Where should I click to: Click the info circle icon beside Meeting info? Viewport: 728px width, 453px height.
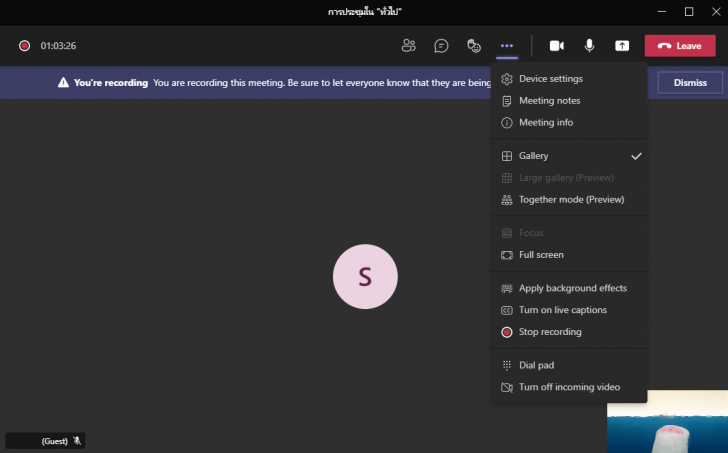(507, 123)
